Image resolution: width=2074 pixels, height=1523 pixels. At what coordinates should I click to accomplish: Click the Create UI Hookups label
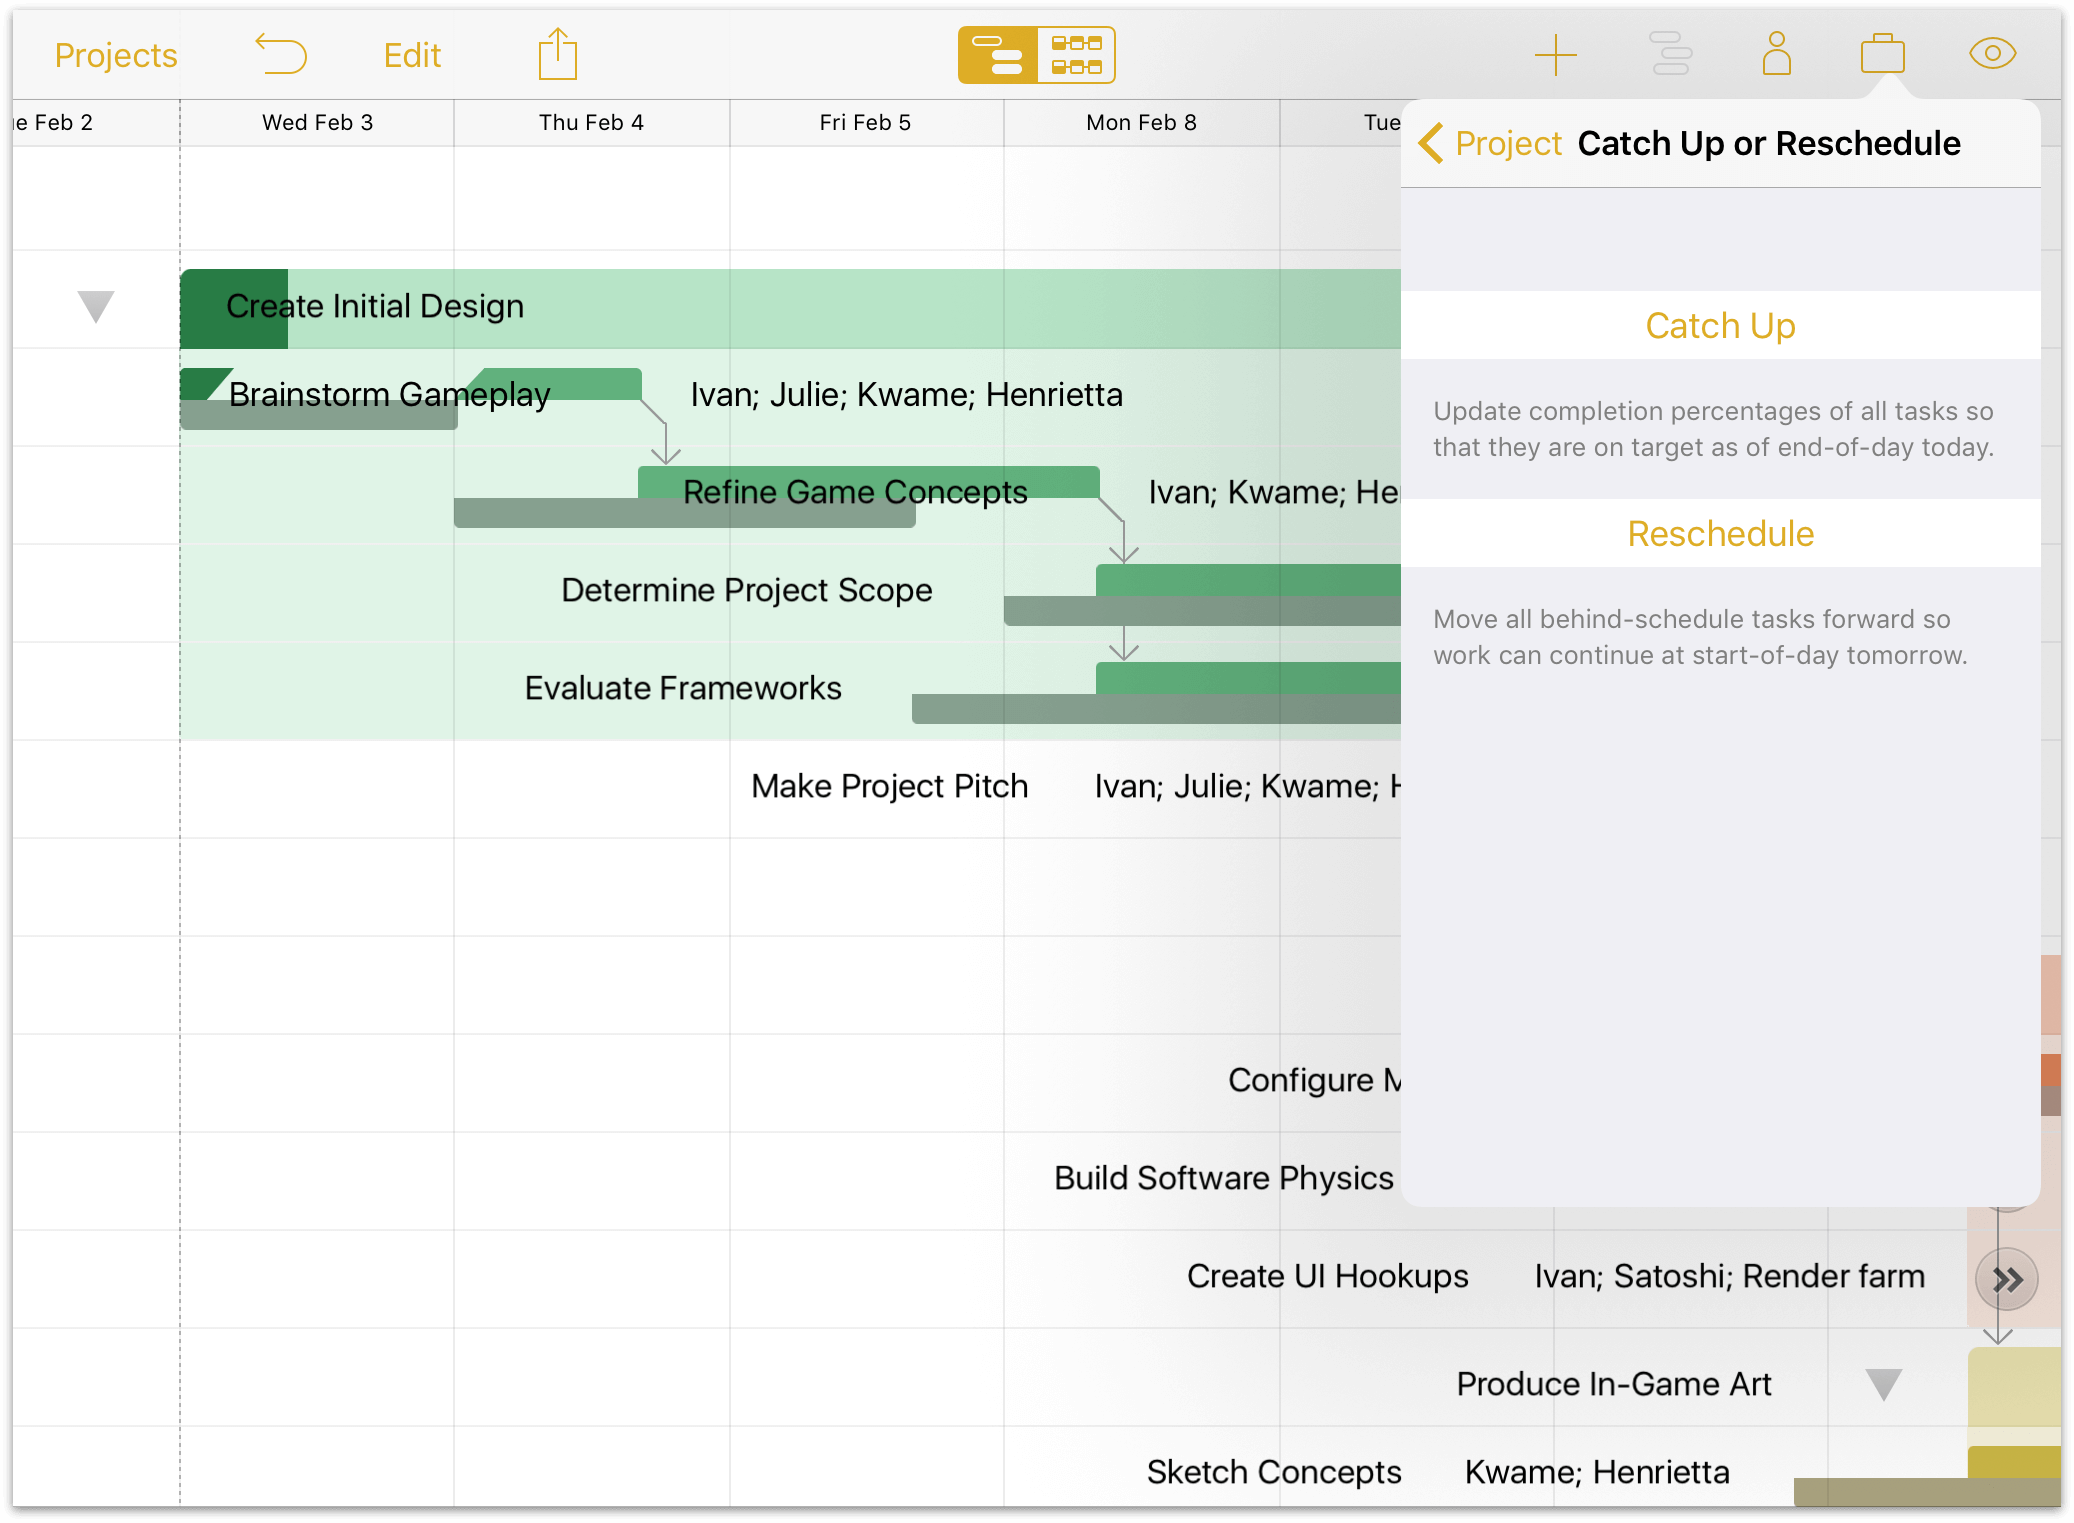click(1327, 1276)
